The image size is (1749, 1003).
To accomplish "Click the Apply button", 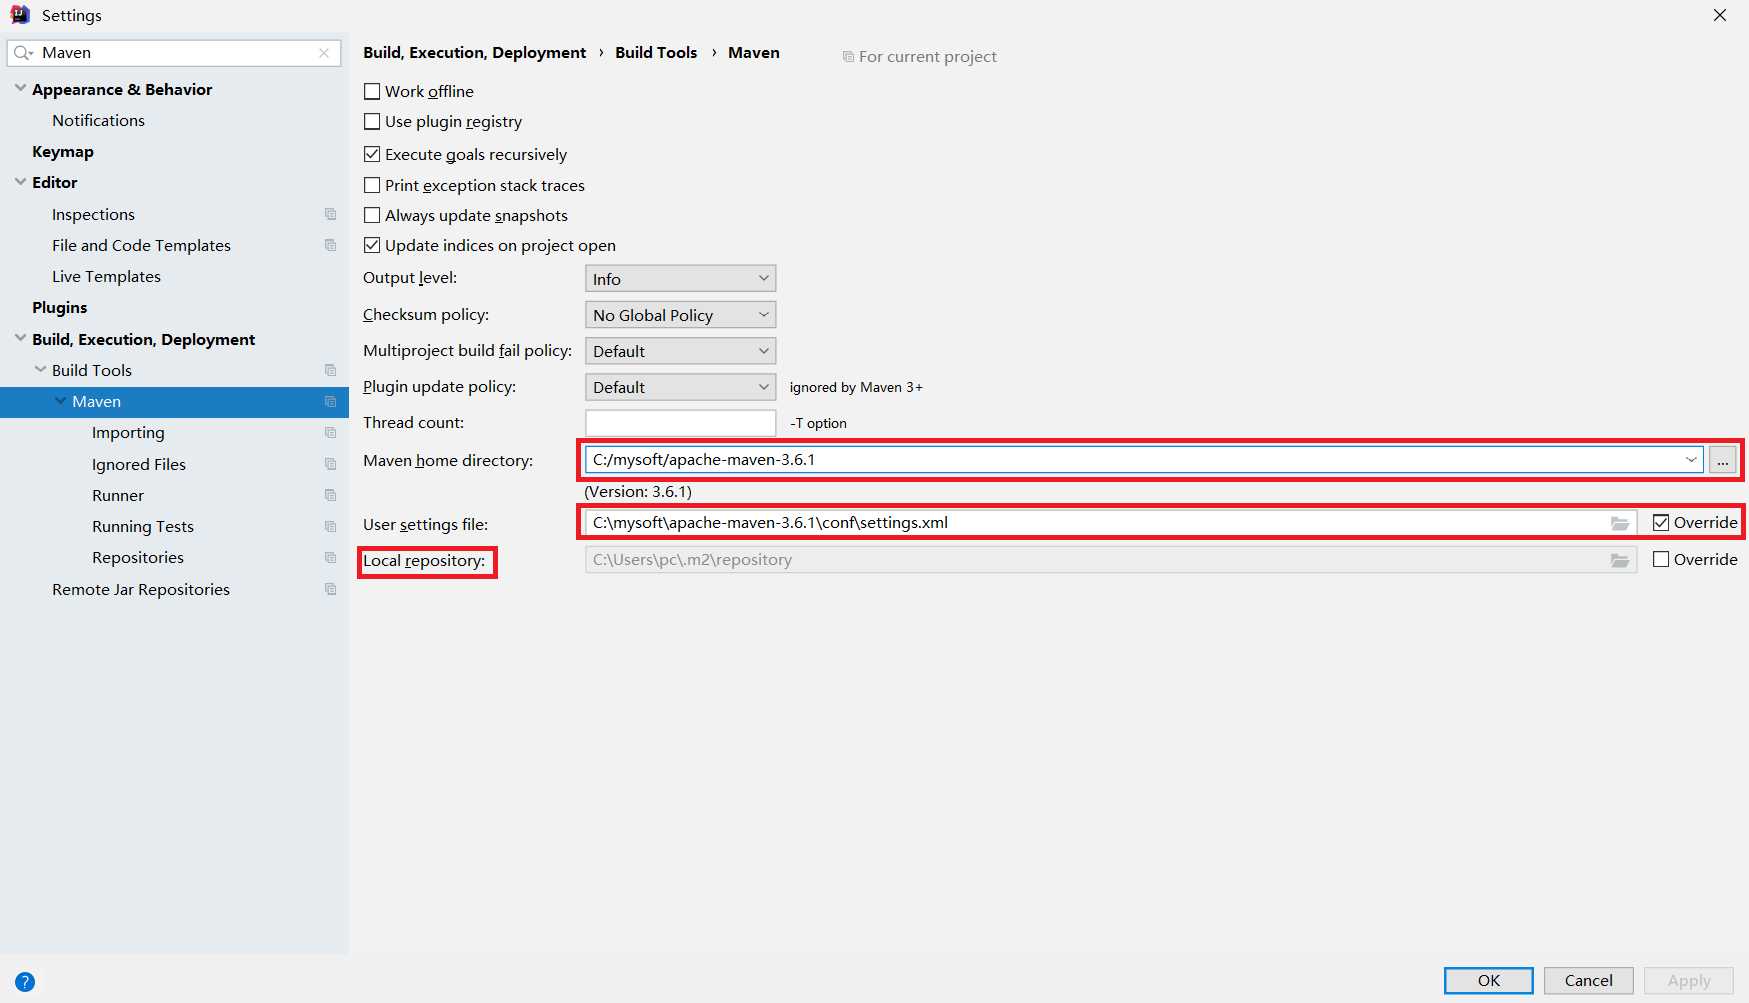I will [1688, 981].
